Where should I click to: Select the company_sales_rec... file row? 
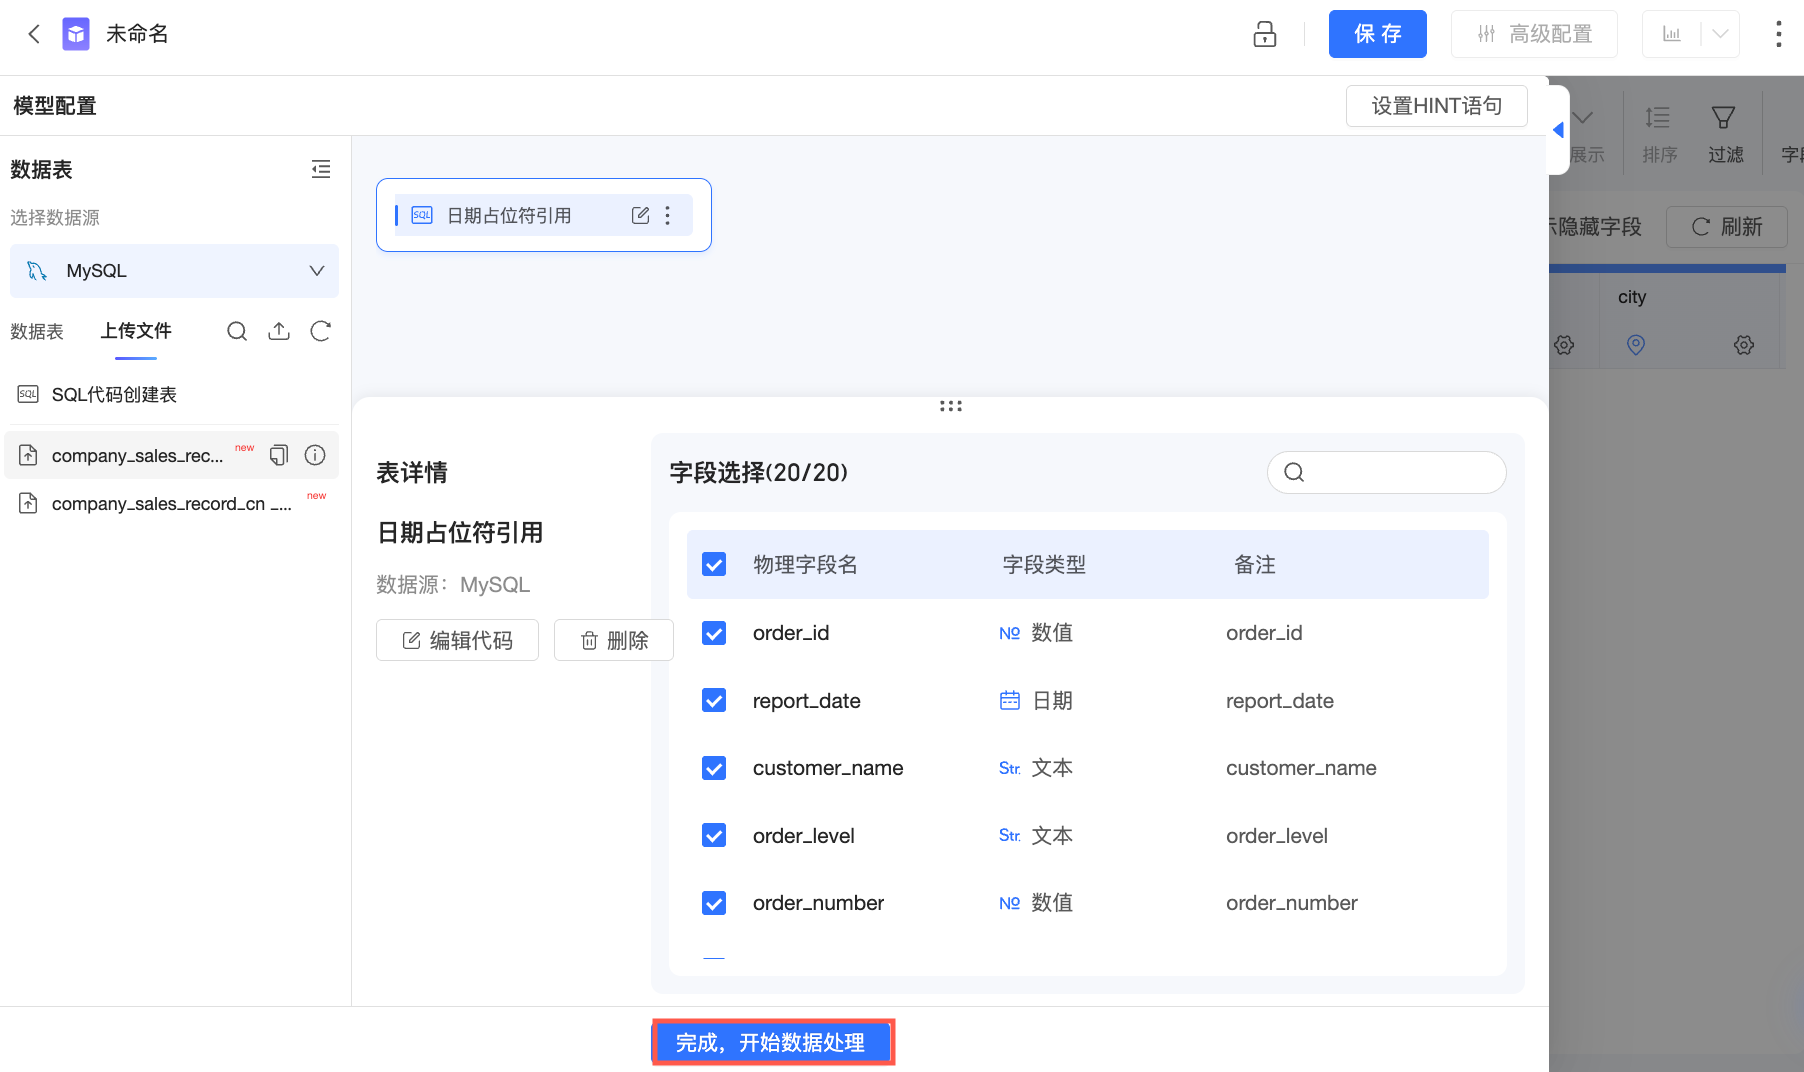pyautogui.click(x=172, y=455)
